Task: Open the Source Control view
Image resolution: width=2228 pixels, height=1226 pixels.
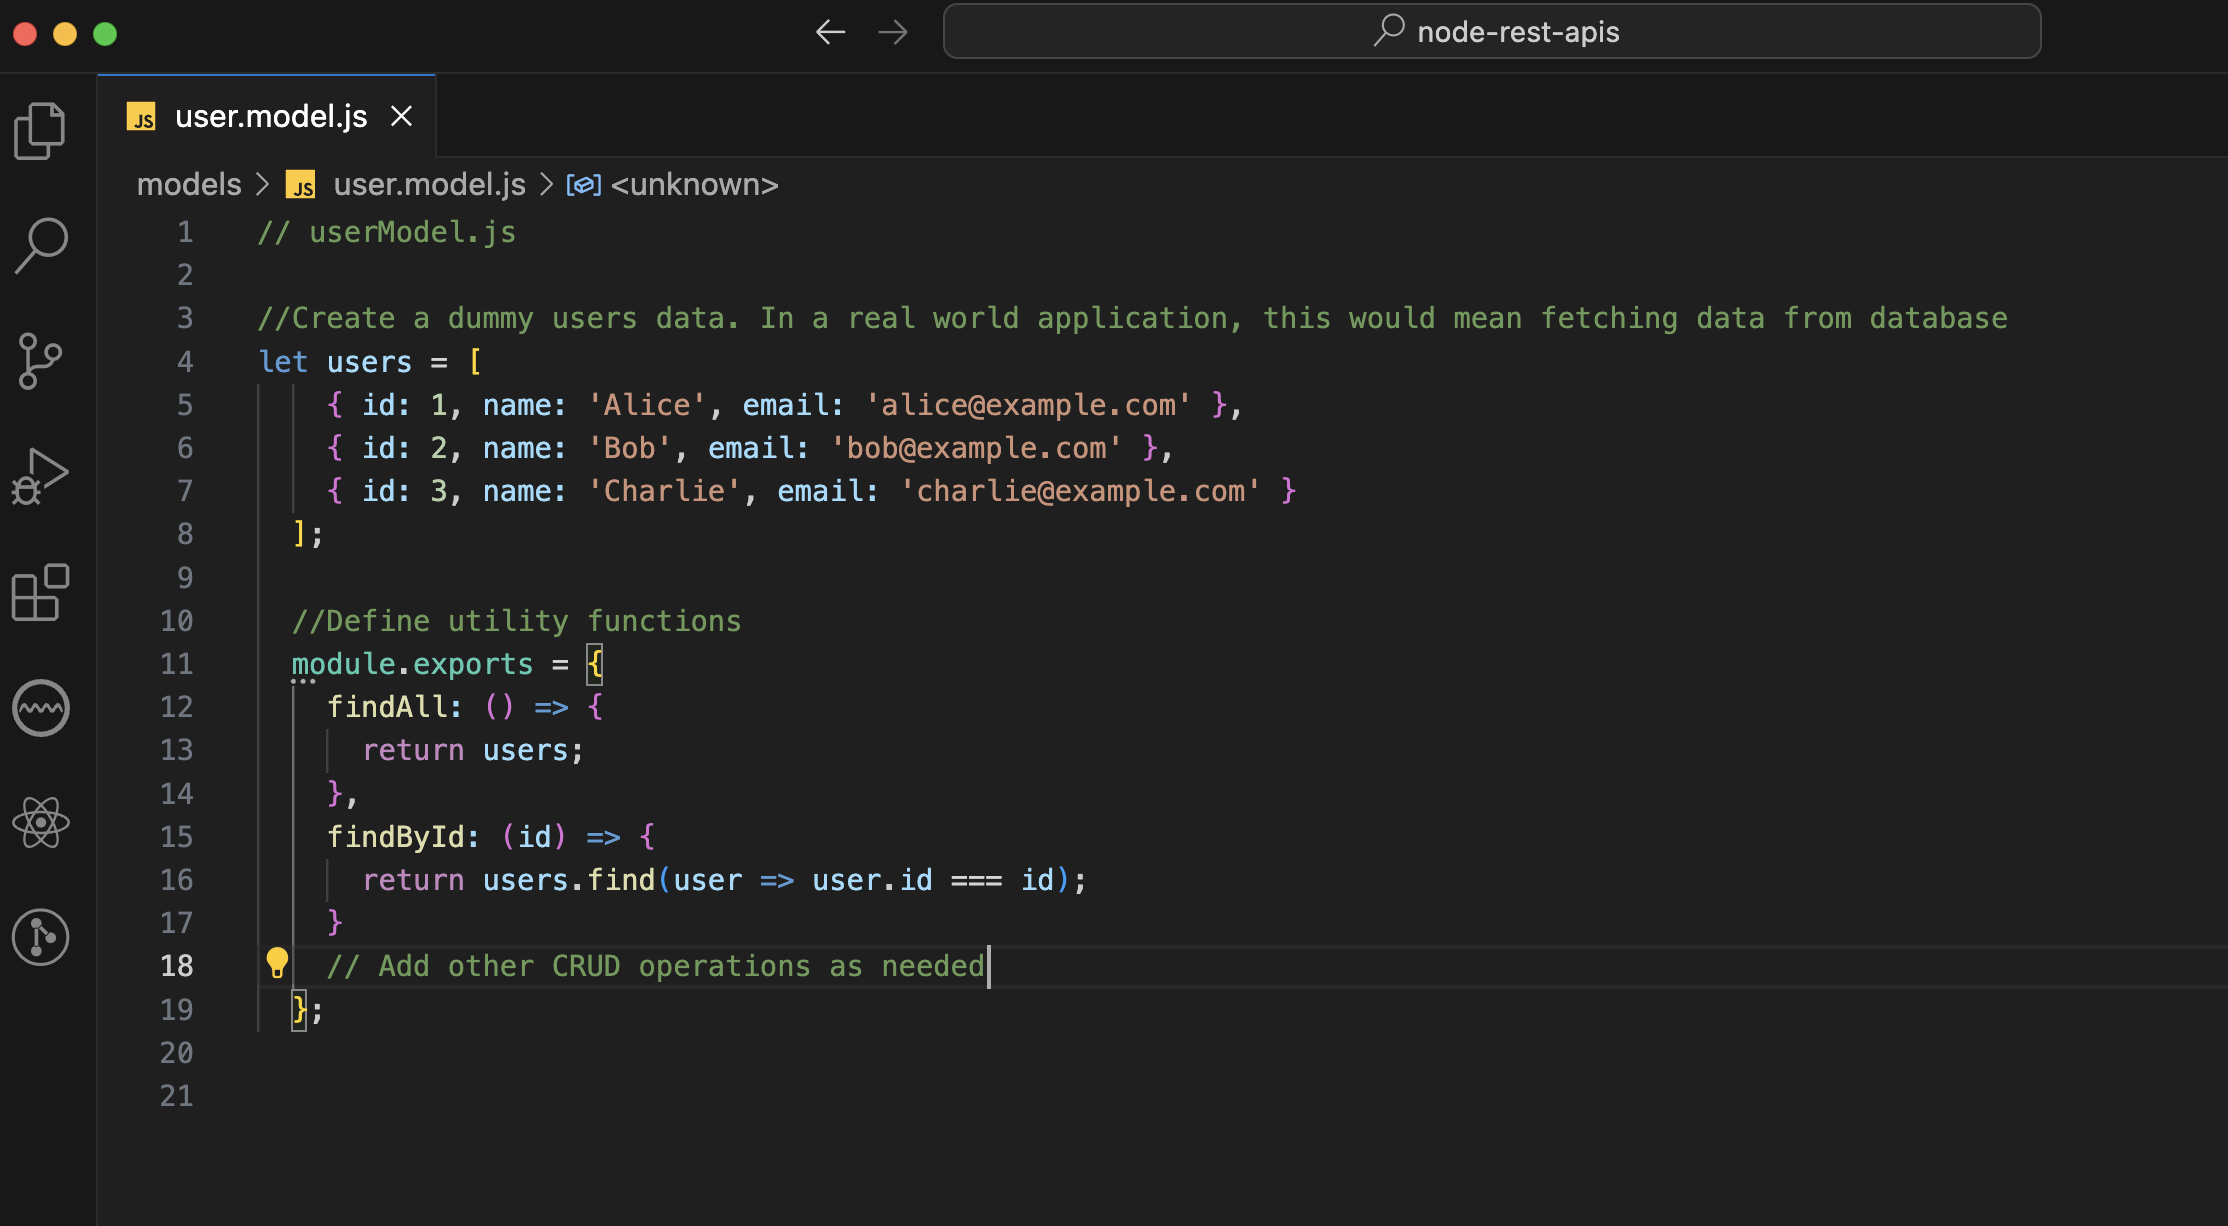Action: click(40, 361)
